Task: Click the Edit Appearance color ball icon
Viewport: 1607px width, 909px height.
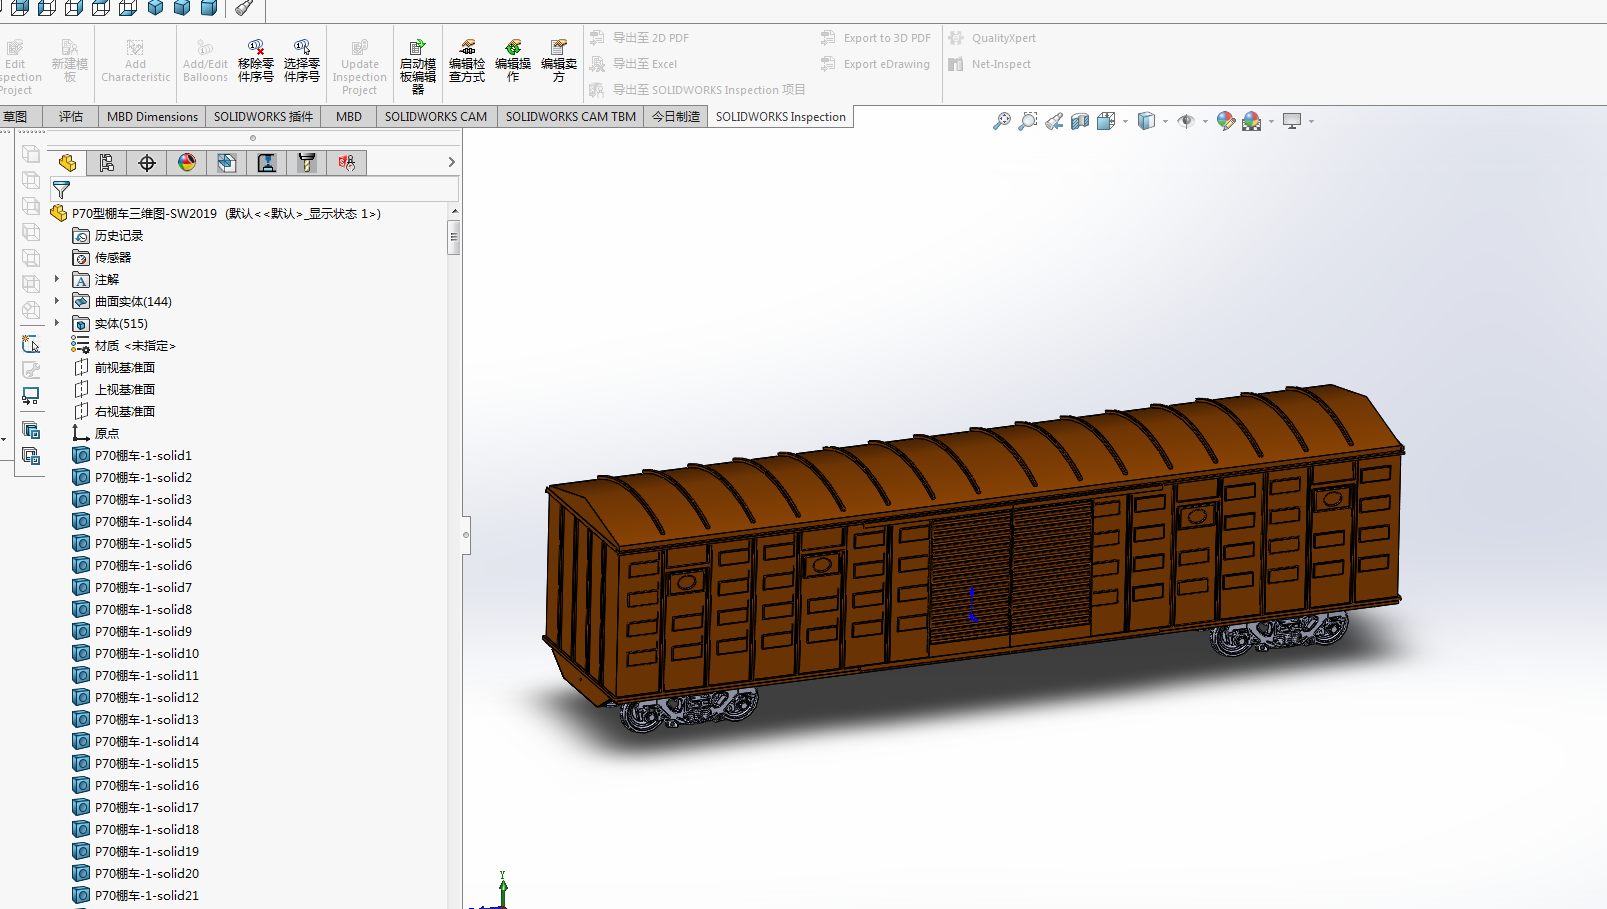Action: (x=1225, y=121)
